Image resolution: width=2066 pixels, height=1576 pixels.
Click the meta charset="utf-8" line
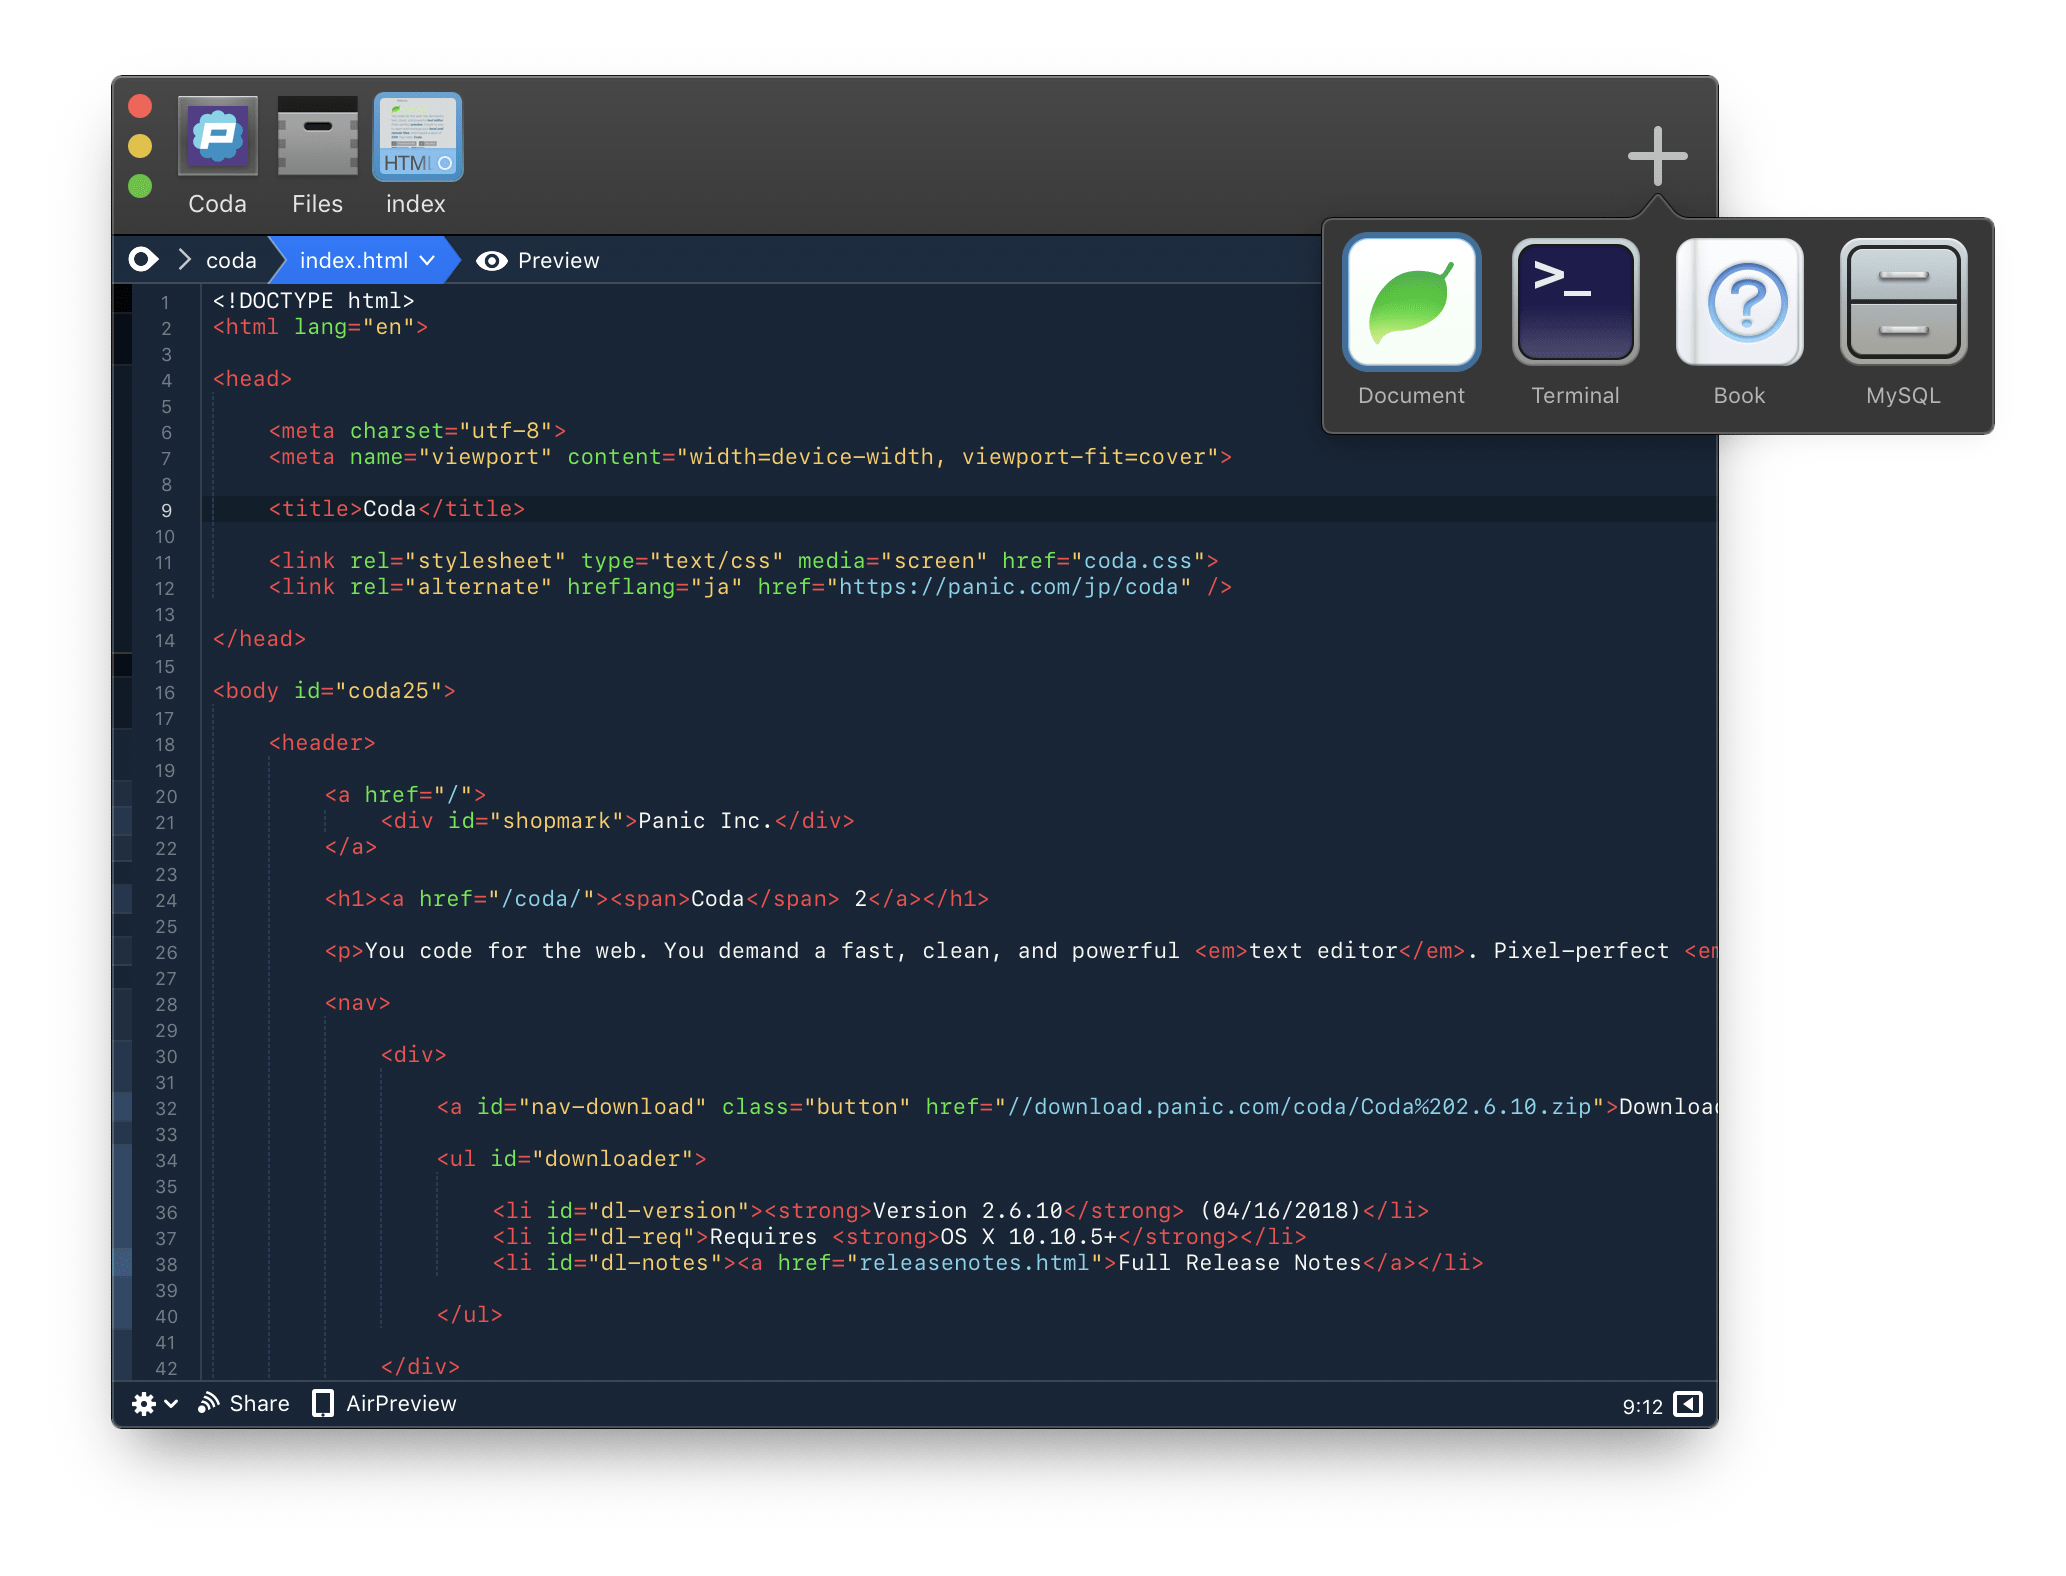[x=417, y=431]
